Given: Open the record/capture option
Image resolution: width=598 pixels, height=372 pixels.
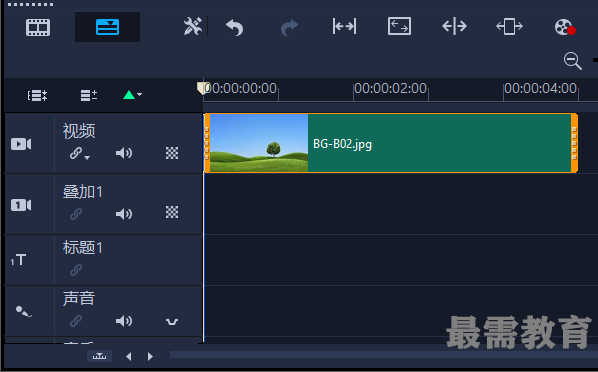Looking at the screenshot, I should click(565, 27).
